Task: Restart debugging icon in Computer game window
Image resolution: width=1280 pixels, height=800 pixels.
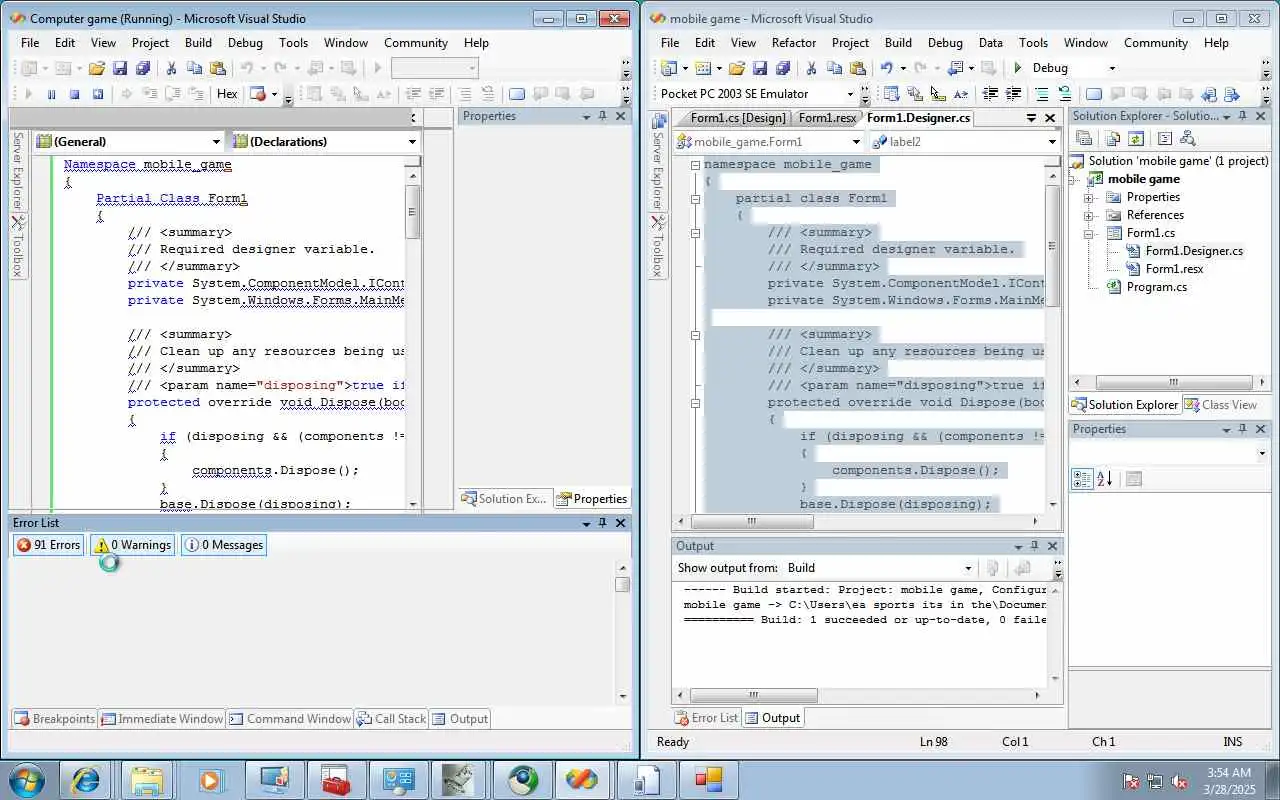Action: pos(98,94)
